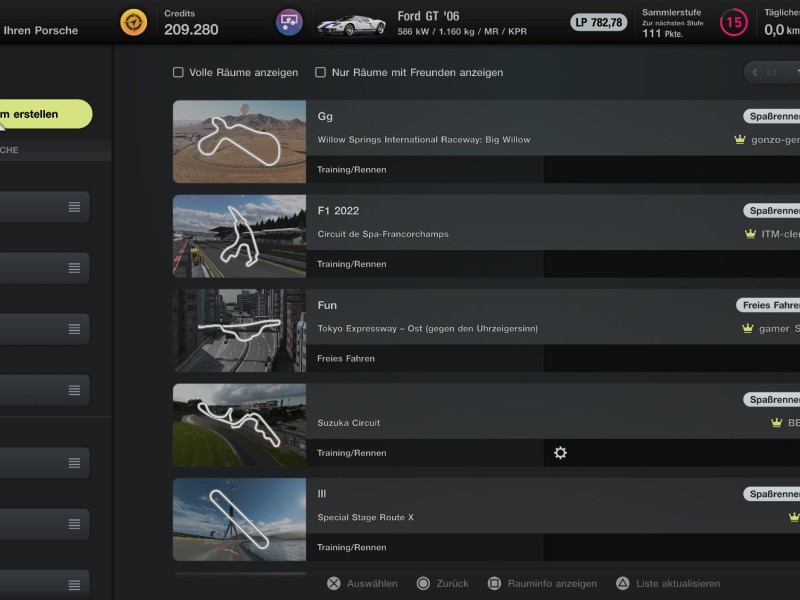Expand the second sidebar list menu handle
This screenshot has height=600, width=800.
click(74, 268)
